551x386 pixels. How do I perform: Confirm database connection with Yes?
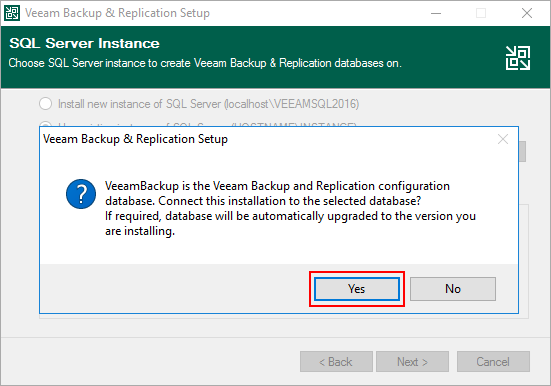click(x=357, y=289)
